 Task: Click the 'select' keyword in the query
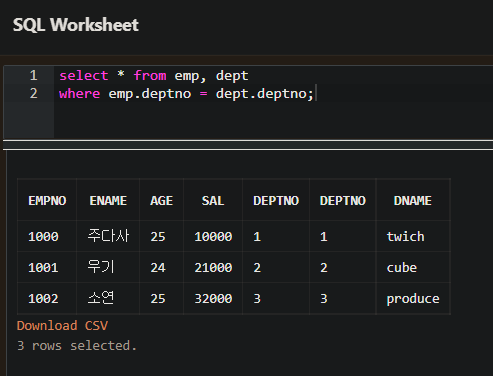(84, 76)
